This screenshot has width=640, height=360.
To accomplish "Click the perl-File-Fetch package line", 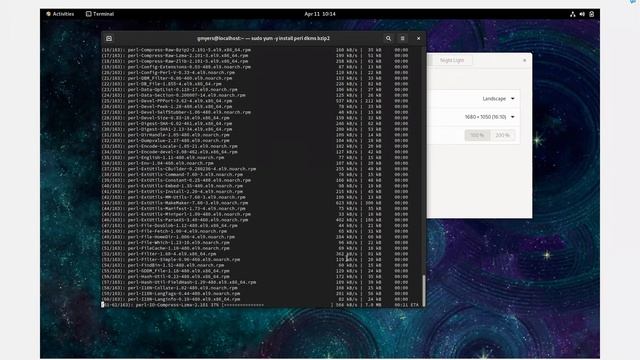I will click(255, 231).
